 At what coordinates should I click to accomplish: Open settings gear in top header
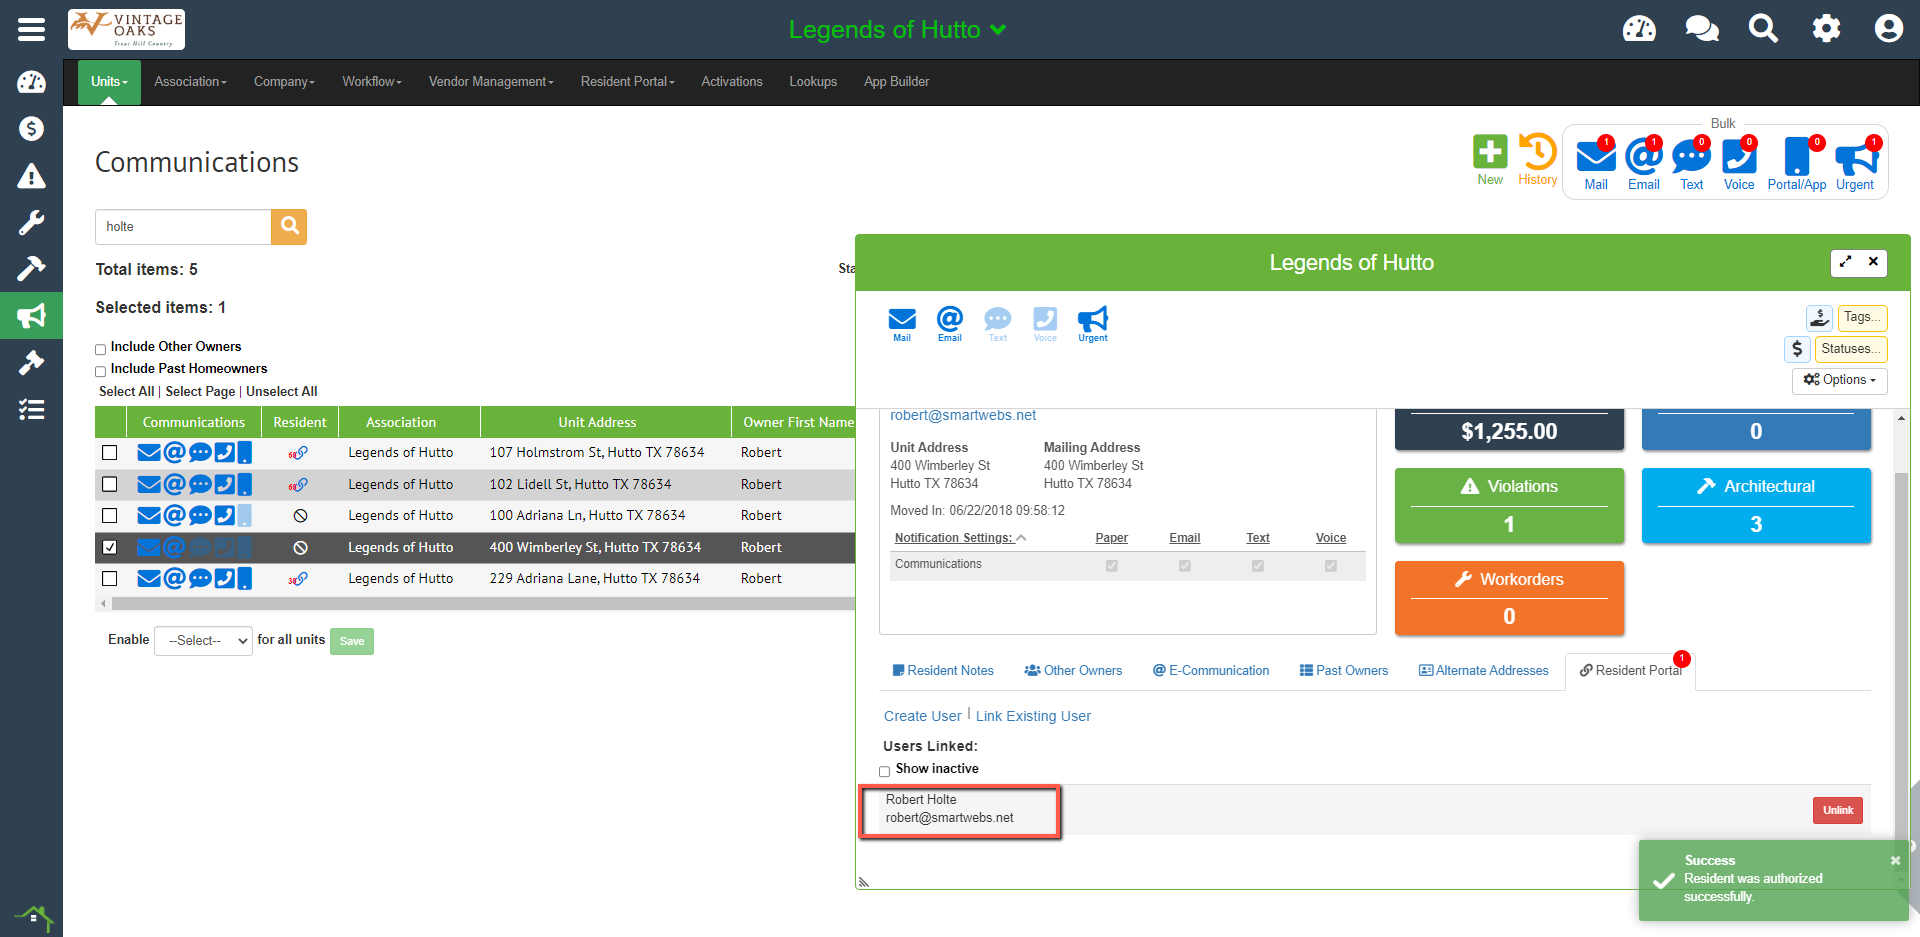pos(1826,28)
